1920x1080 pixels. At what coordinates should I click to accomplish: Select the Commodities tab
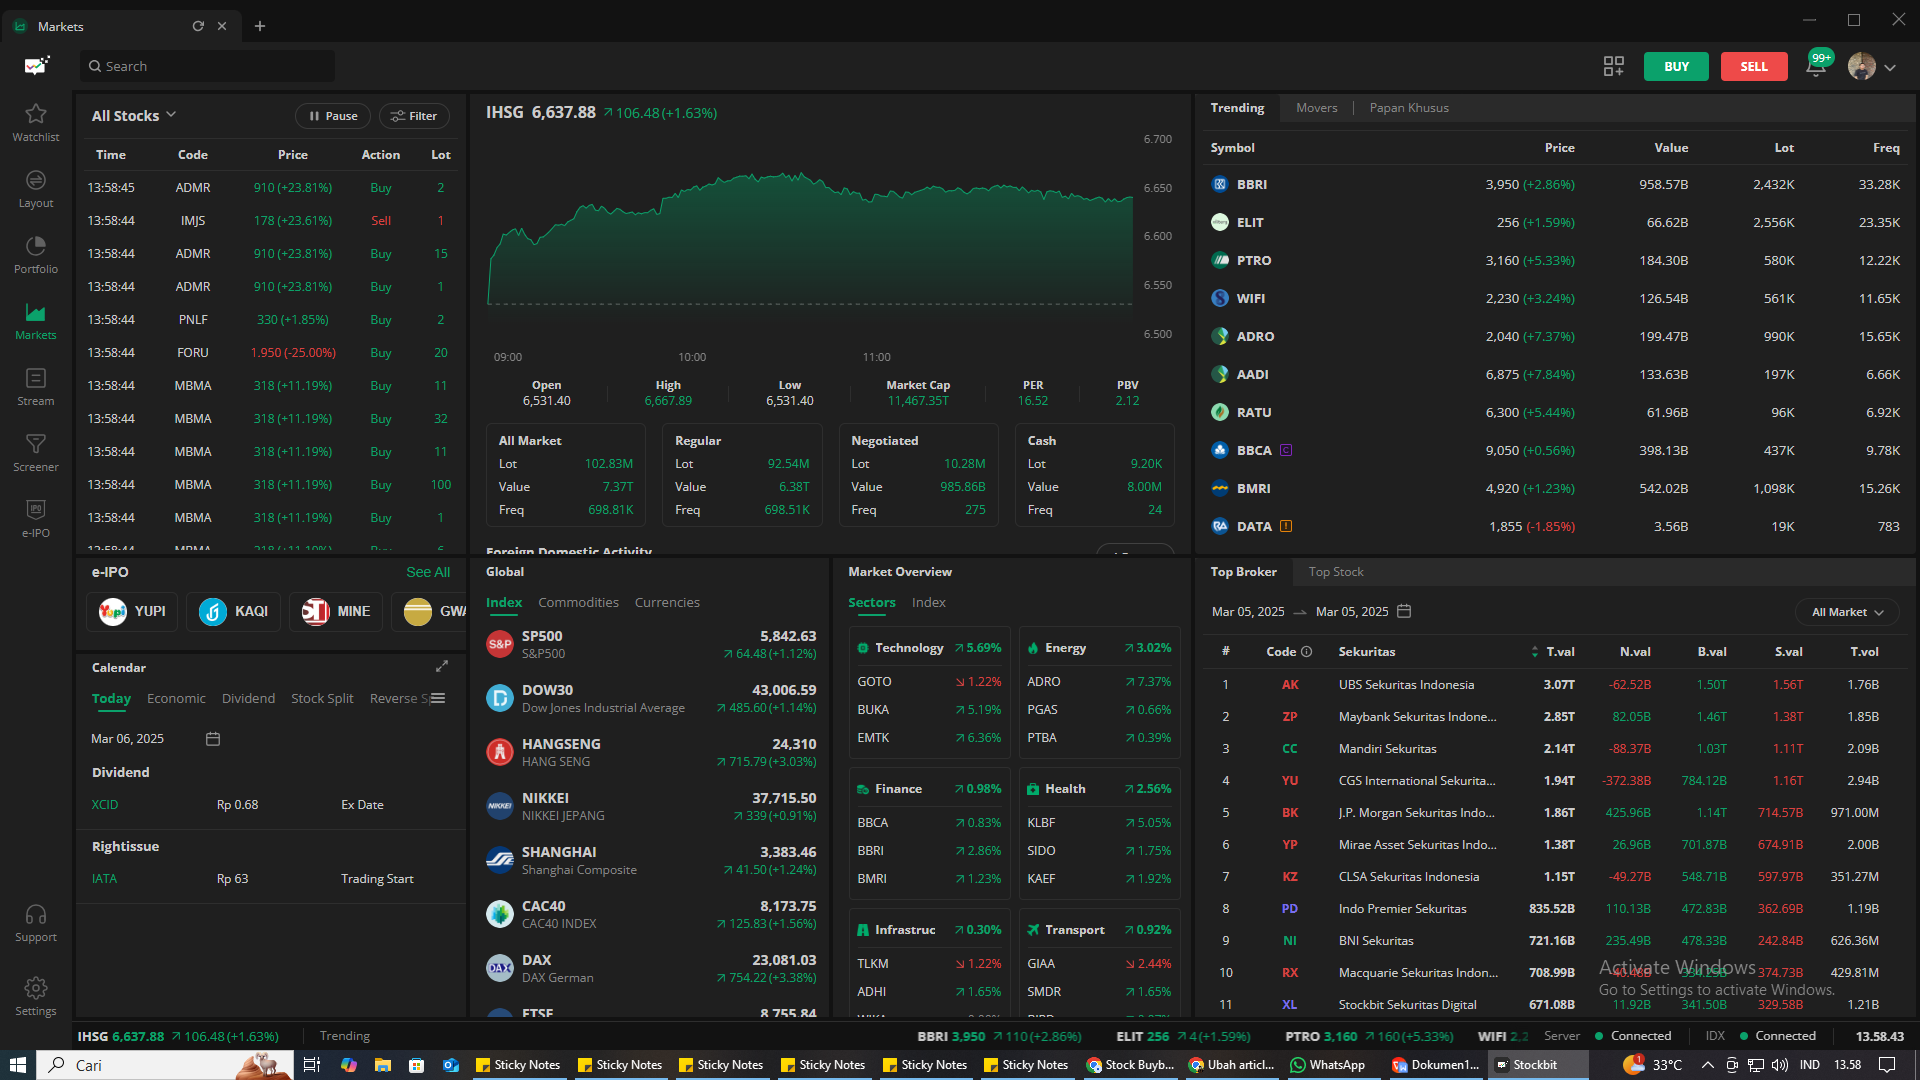578,602
